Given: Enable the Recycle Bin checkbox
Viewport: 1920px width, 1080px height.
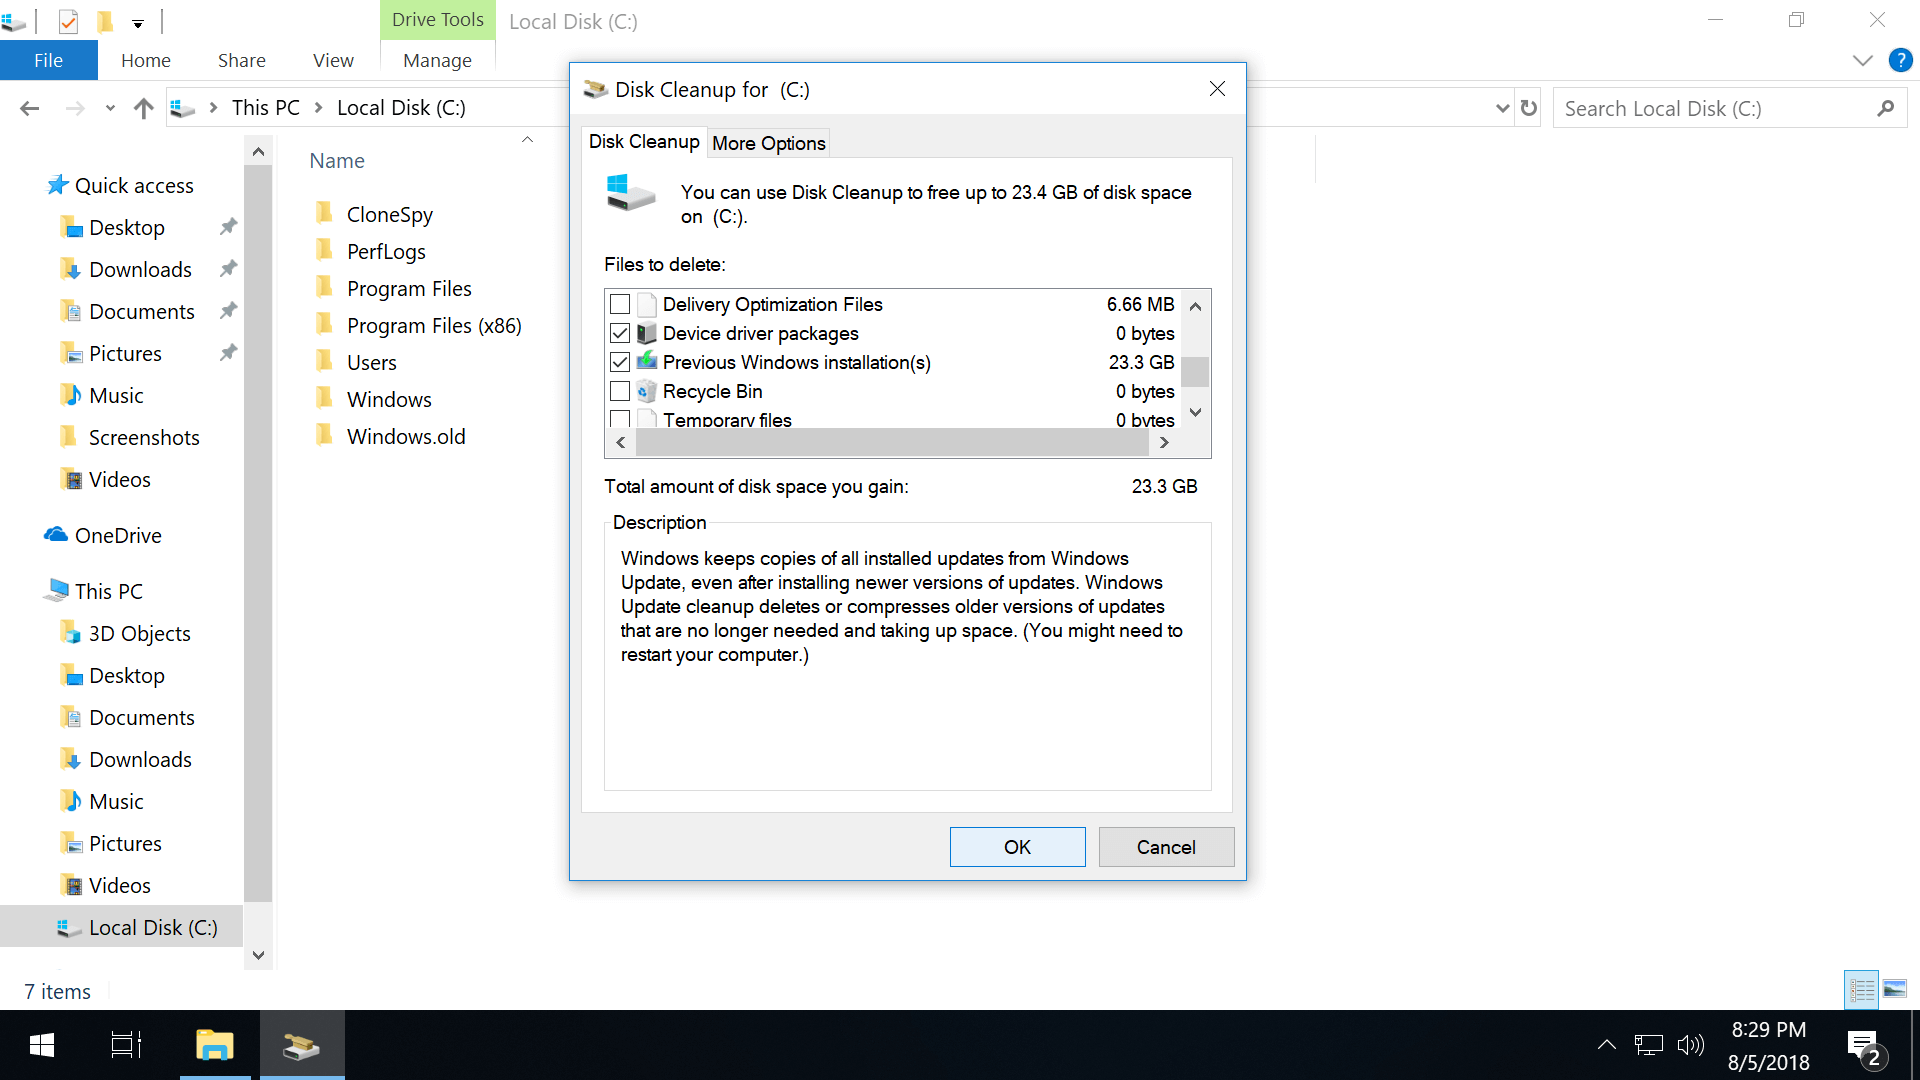Looking at the screenshot, I should click(x=620, y=391).
